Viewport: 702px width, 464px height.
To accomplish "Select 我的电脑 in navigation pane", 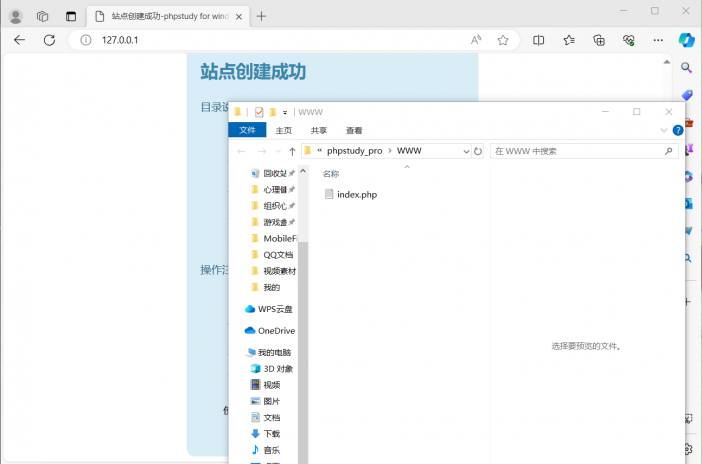I will point(268,352).
